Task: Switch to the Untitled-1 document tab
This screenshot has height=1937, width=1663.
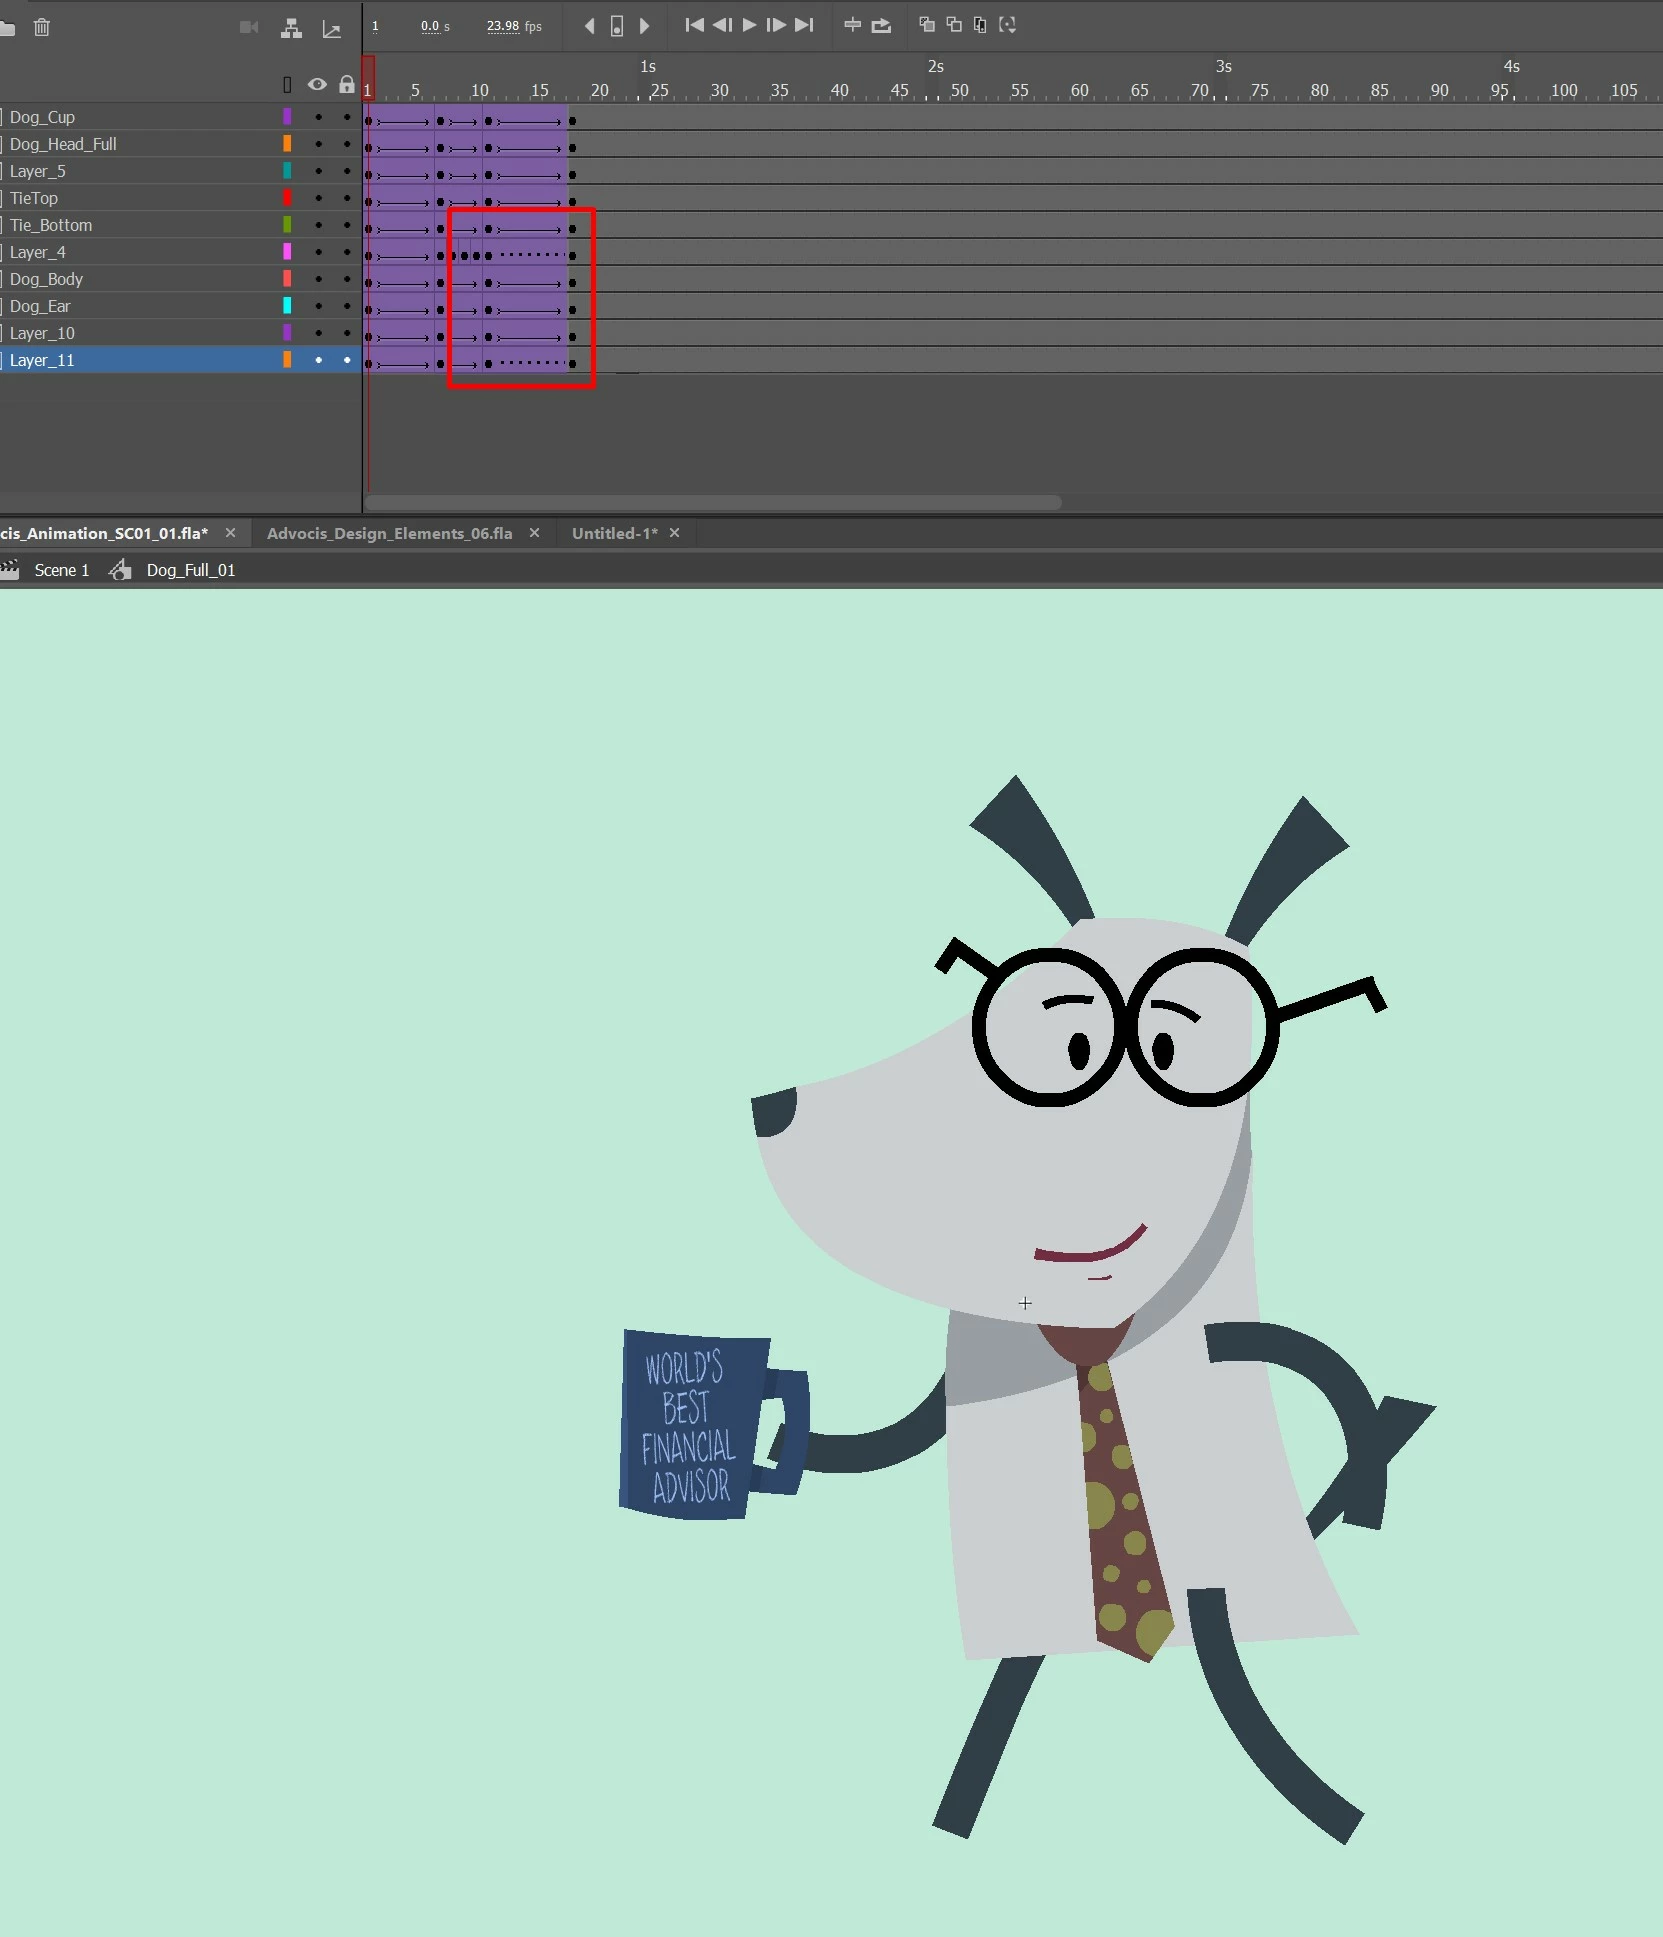Action: click(x=614, y=533)
